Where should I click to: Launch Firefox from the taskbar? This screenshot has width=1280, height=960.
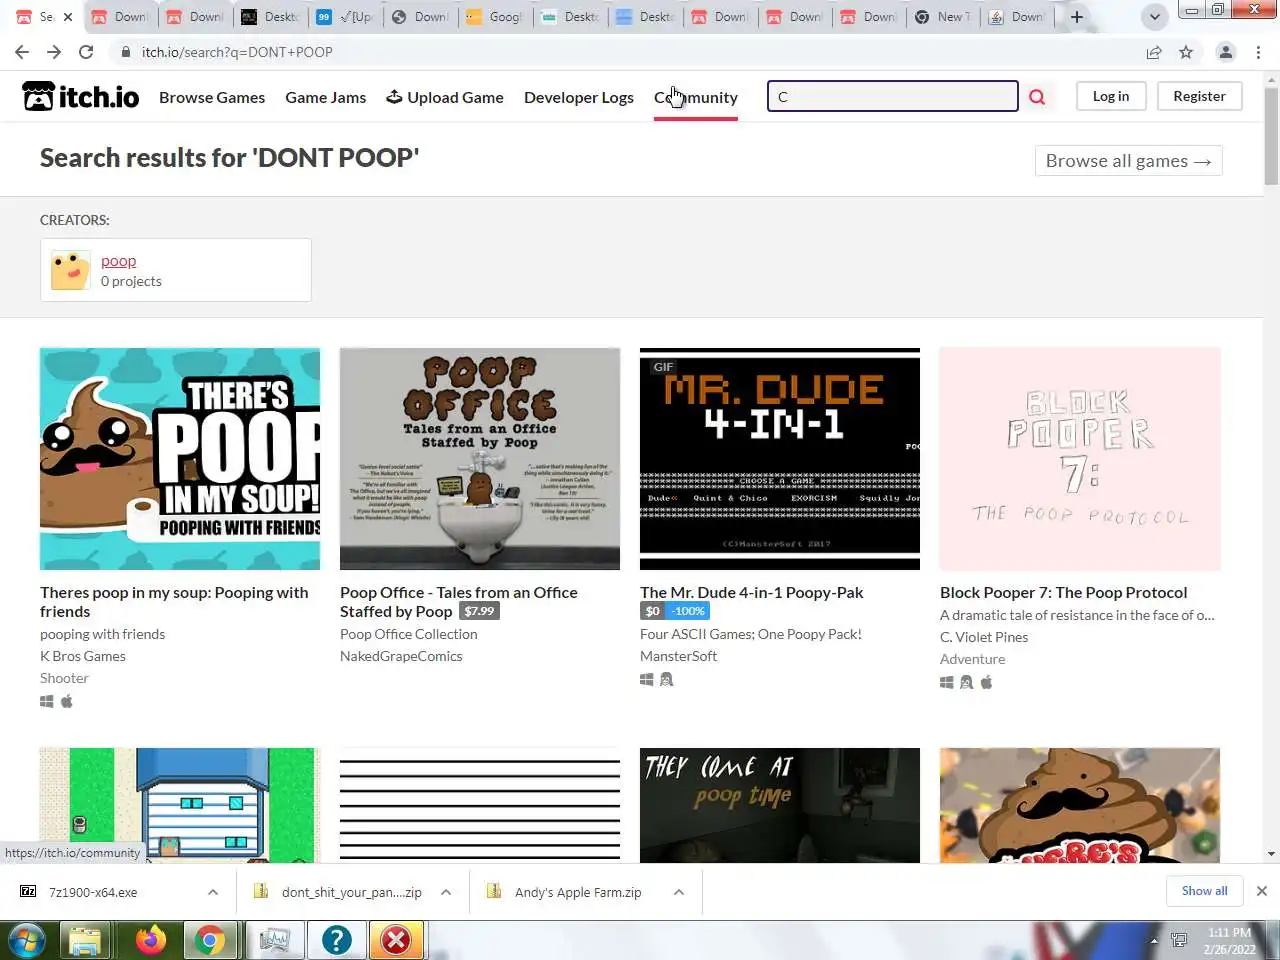pos(150,940)
